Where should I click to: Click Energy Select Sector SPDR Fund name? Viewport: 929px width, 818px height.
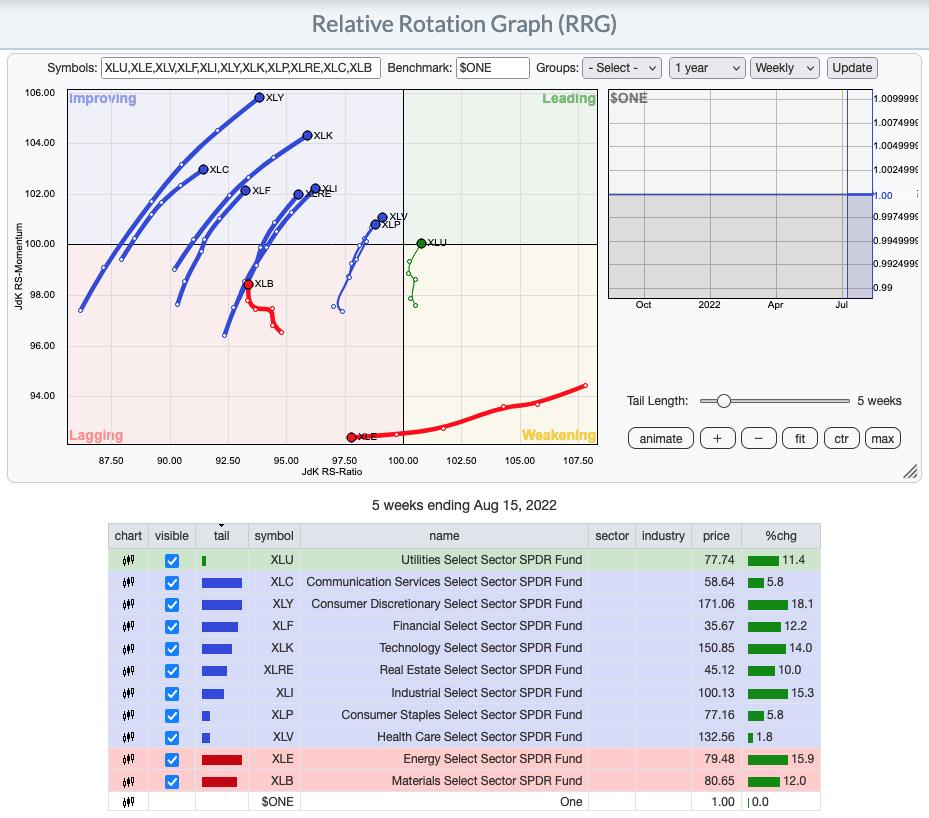(492, 759)
